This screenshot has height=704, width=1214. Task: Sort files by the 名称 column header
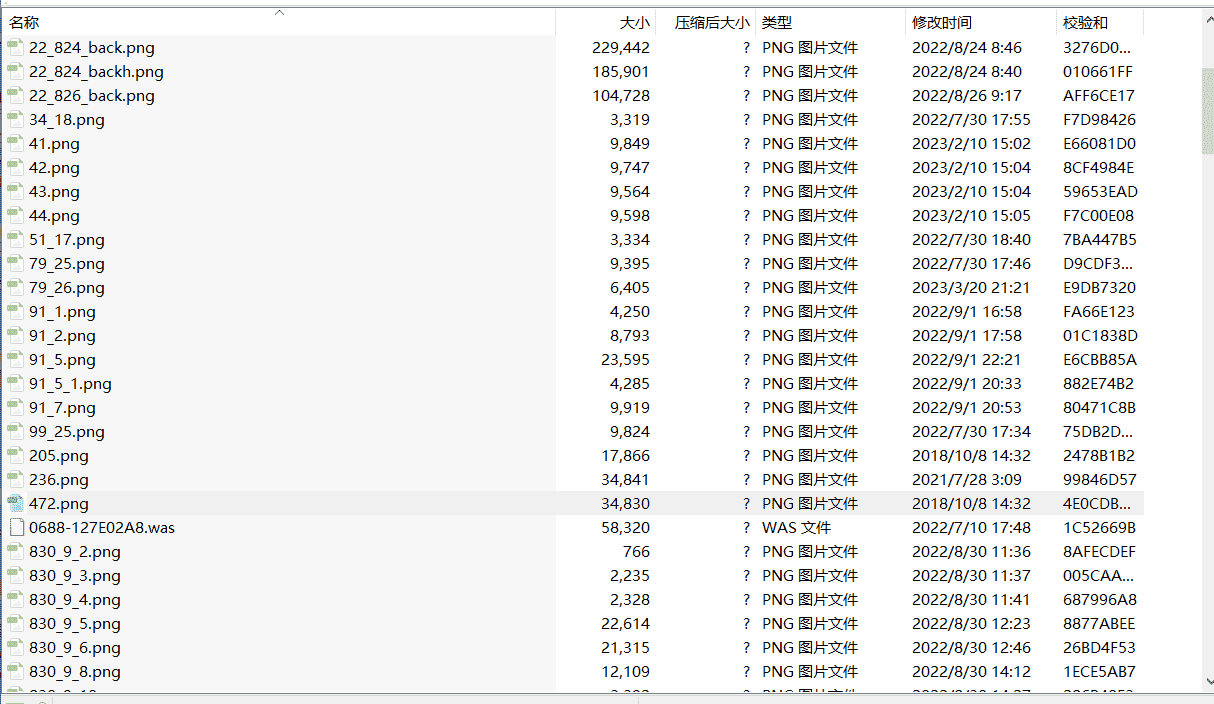pyautogui.click(x=25, y=22)
